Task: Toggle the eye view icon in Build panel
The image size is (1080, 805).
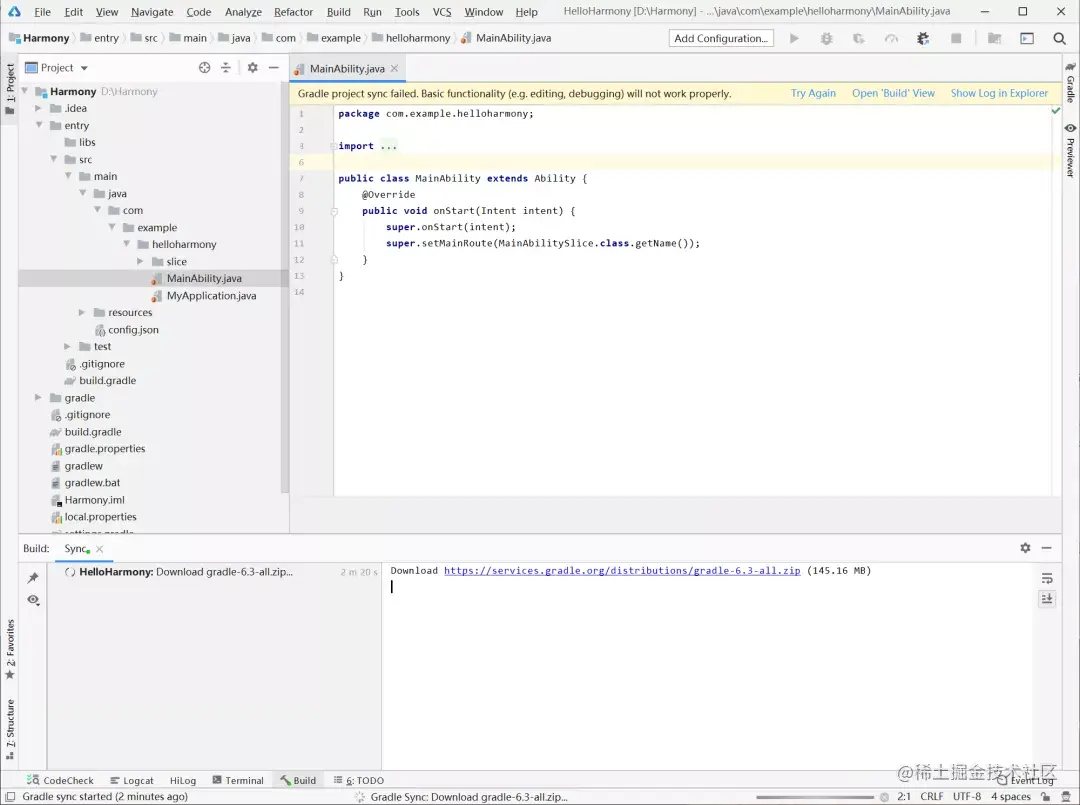Action: tap(32, 600)
